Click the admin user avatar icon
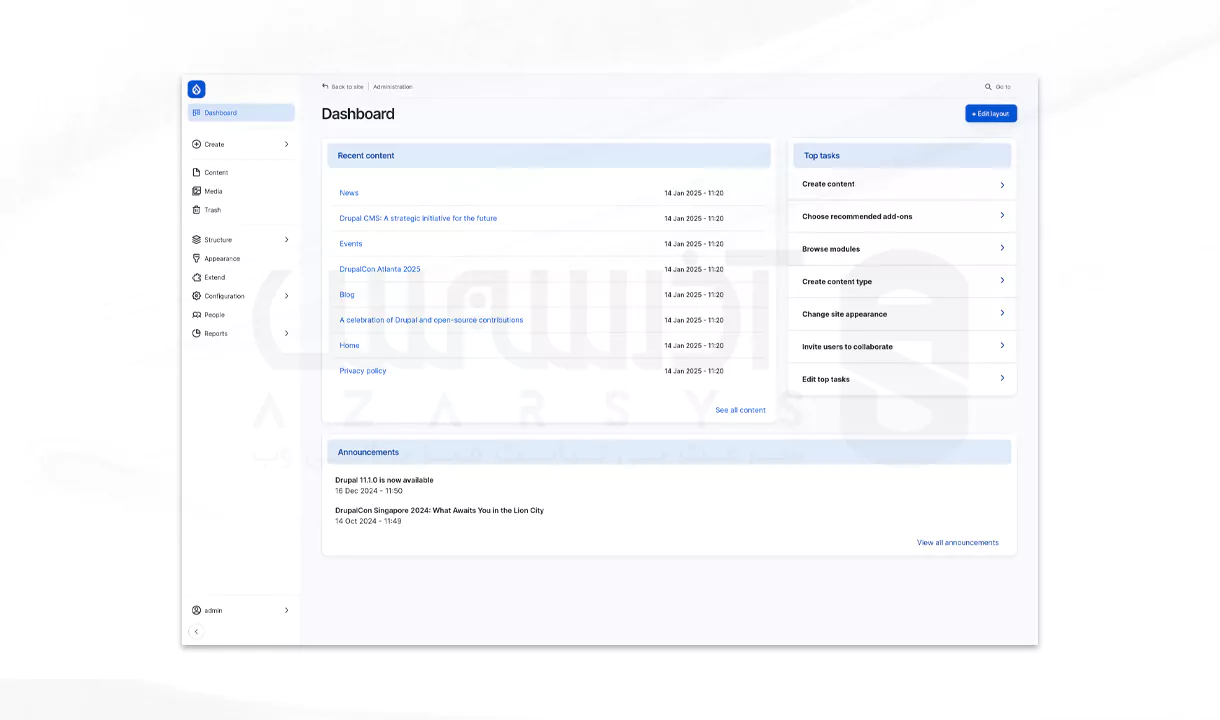The height and width of the screenshot is (720, 1220). (196, 610)
